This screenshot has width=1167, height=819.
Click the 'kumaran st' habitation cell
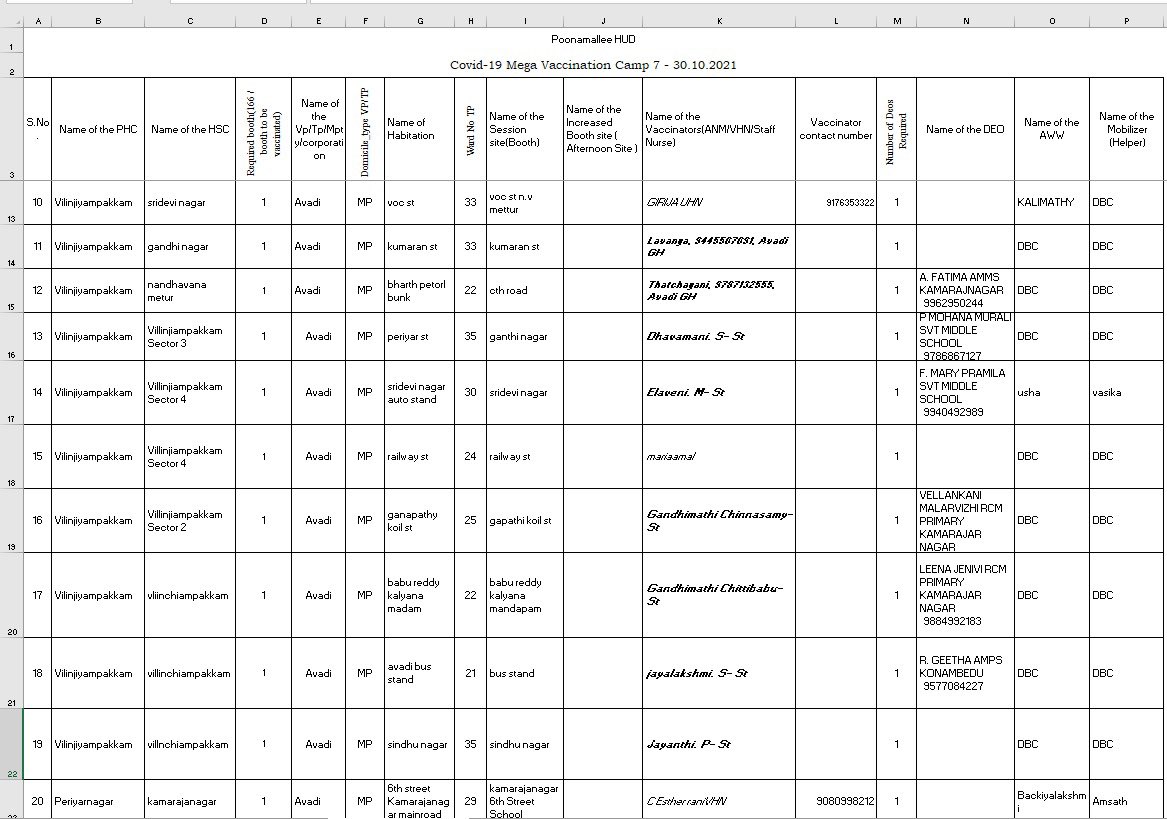tap(420, 246)
